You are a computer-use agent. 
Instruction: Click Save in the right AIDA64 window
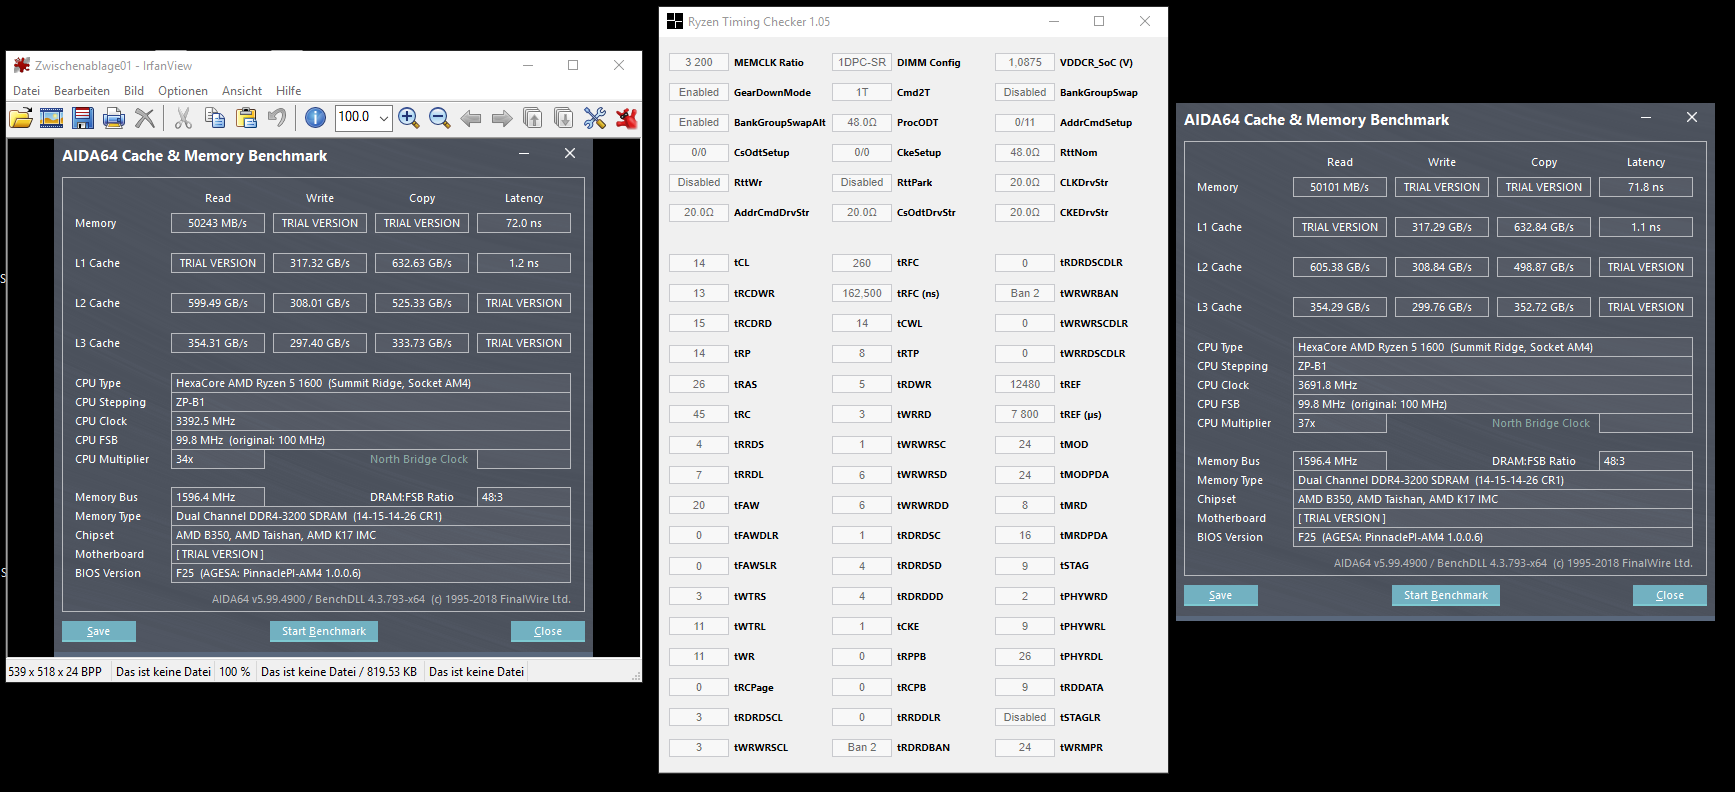coord(1221,595)
